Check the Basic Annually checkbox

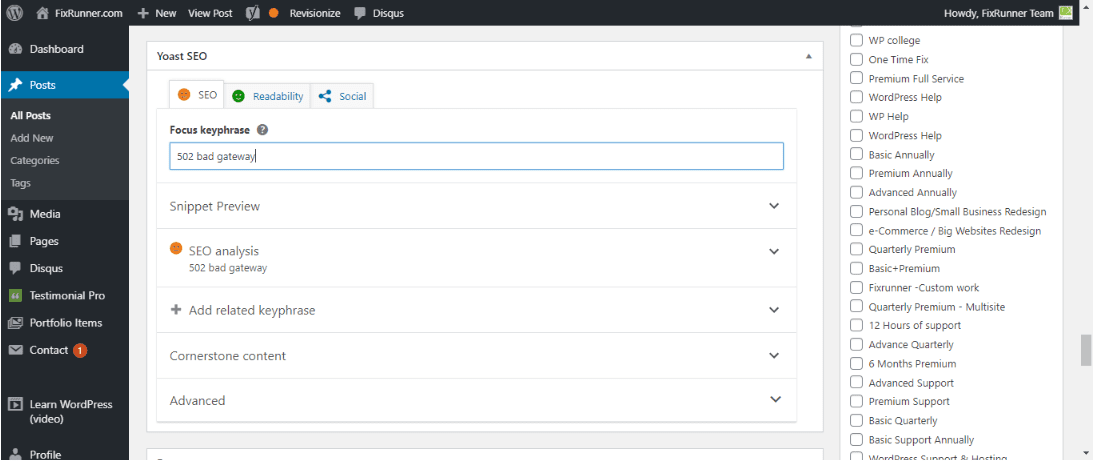[x=856, y=155]
